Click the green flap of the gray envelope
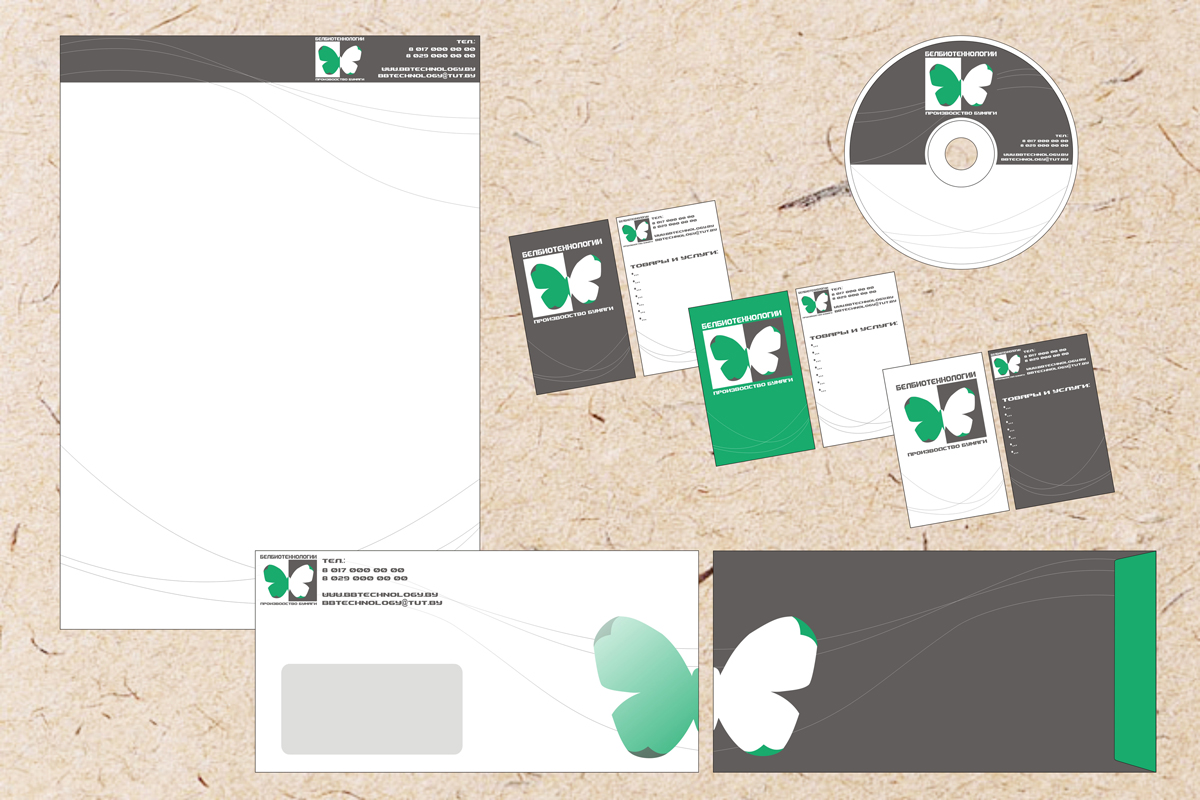The image size is (1200, 800). pyautogui.click(x=1135, y=661)
